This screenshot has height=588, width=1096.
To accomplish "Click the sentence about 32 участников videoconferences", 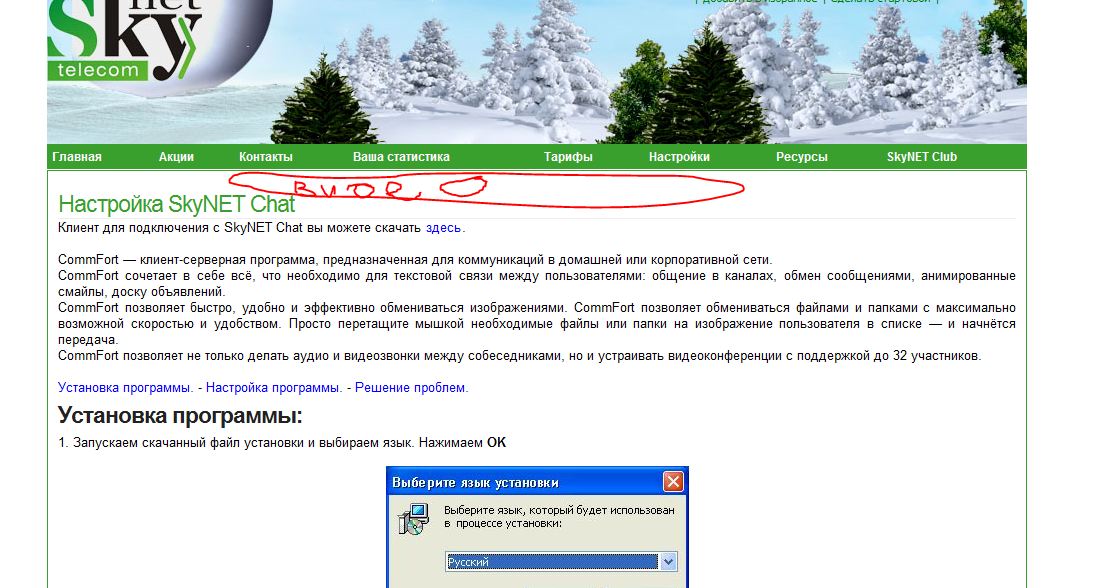I will [519, 356].
